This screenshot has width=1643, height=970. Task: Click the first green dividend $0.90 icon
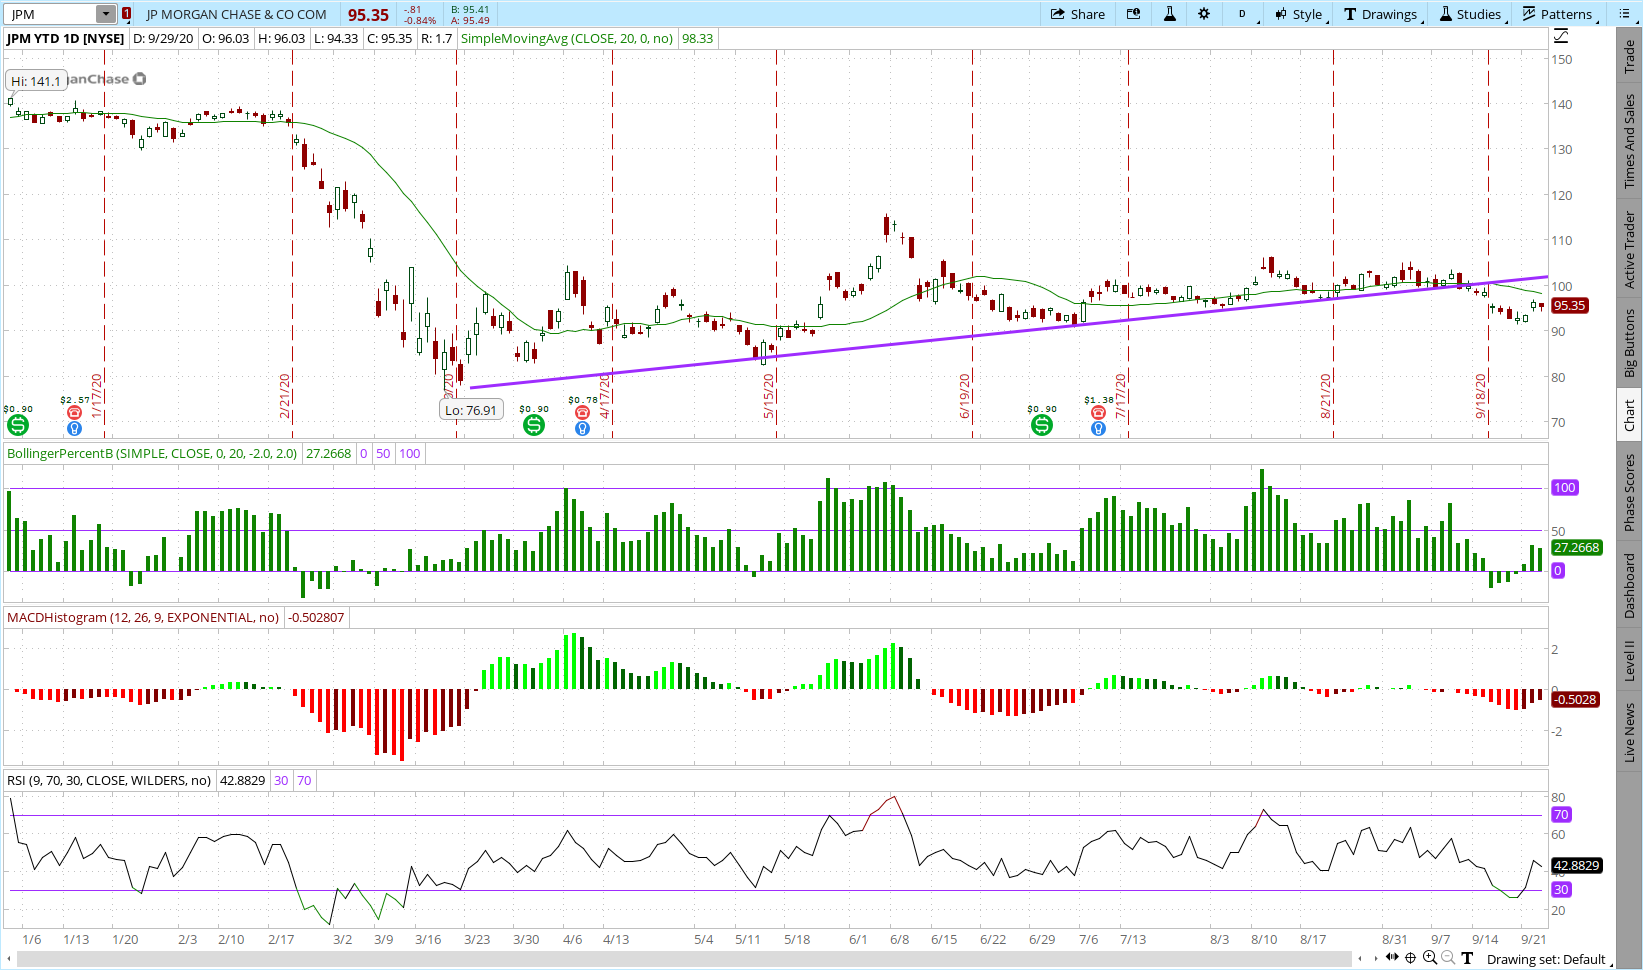[x=18, y=425]
